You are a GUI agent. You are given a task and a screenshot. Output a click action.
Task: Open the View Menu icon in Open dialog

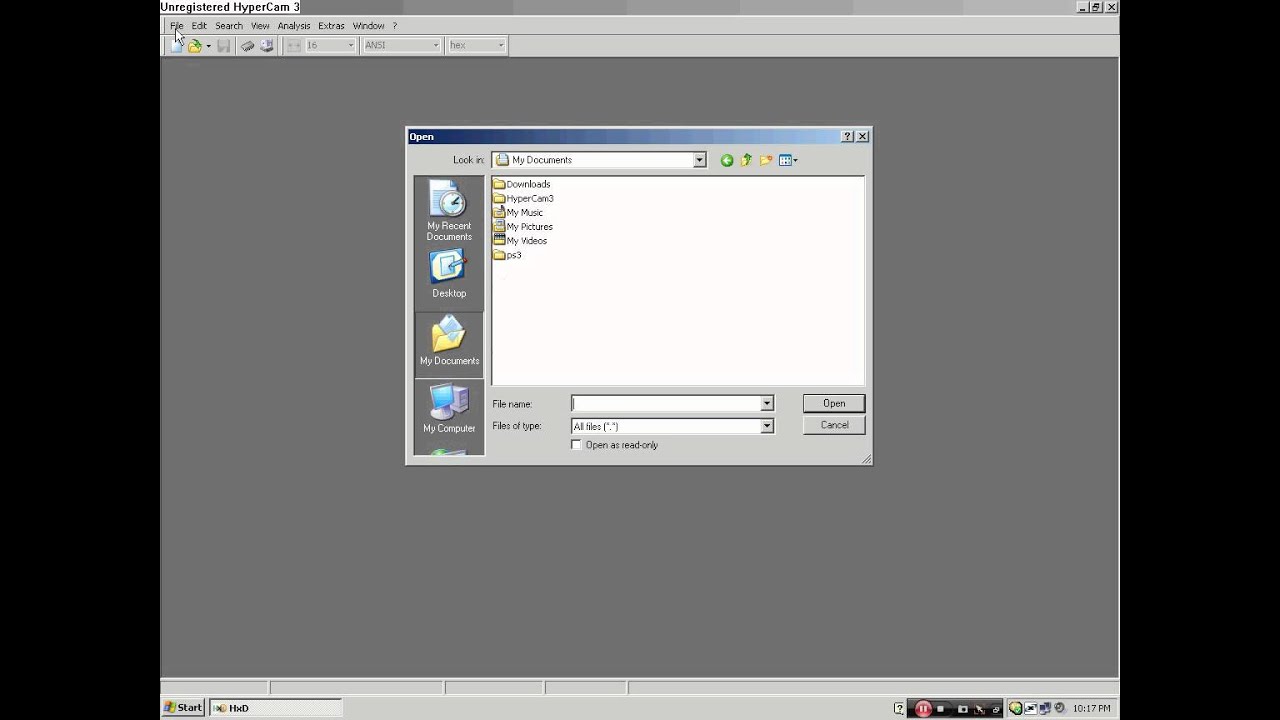[788, 160]
